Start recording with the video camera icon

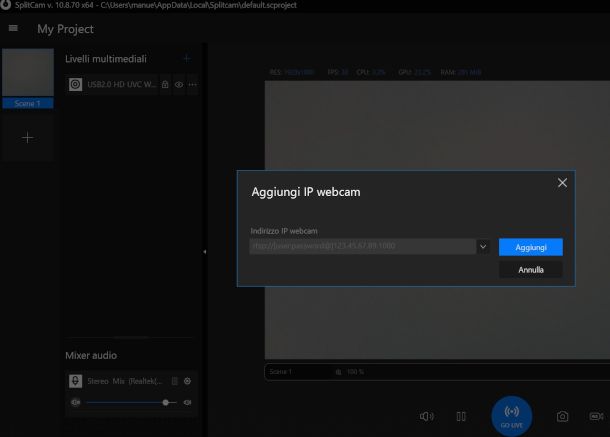pyautogui.click(x=596, y=416)
